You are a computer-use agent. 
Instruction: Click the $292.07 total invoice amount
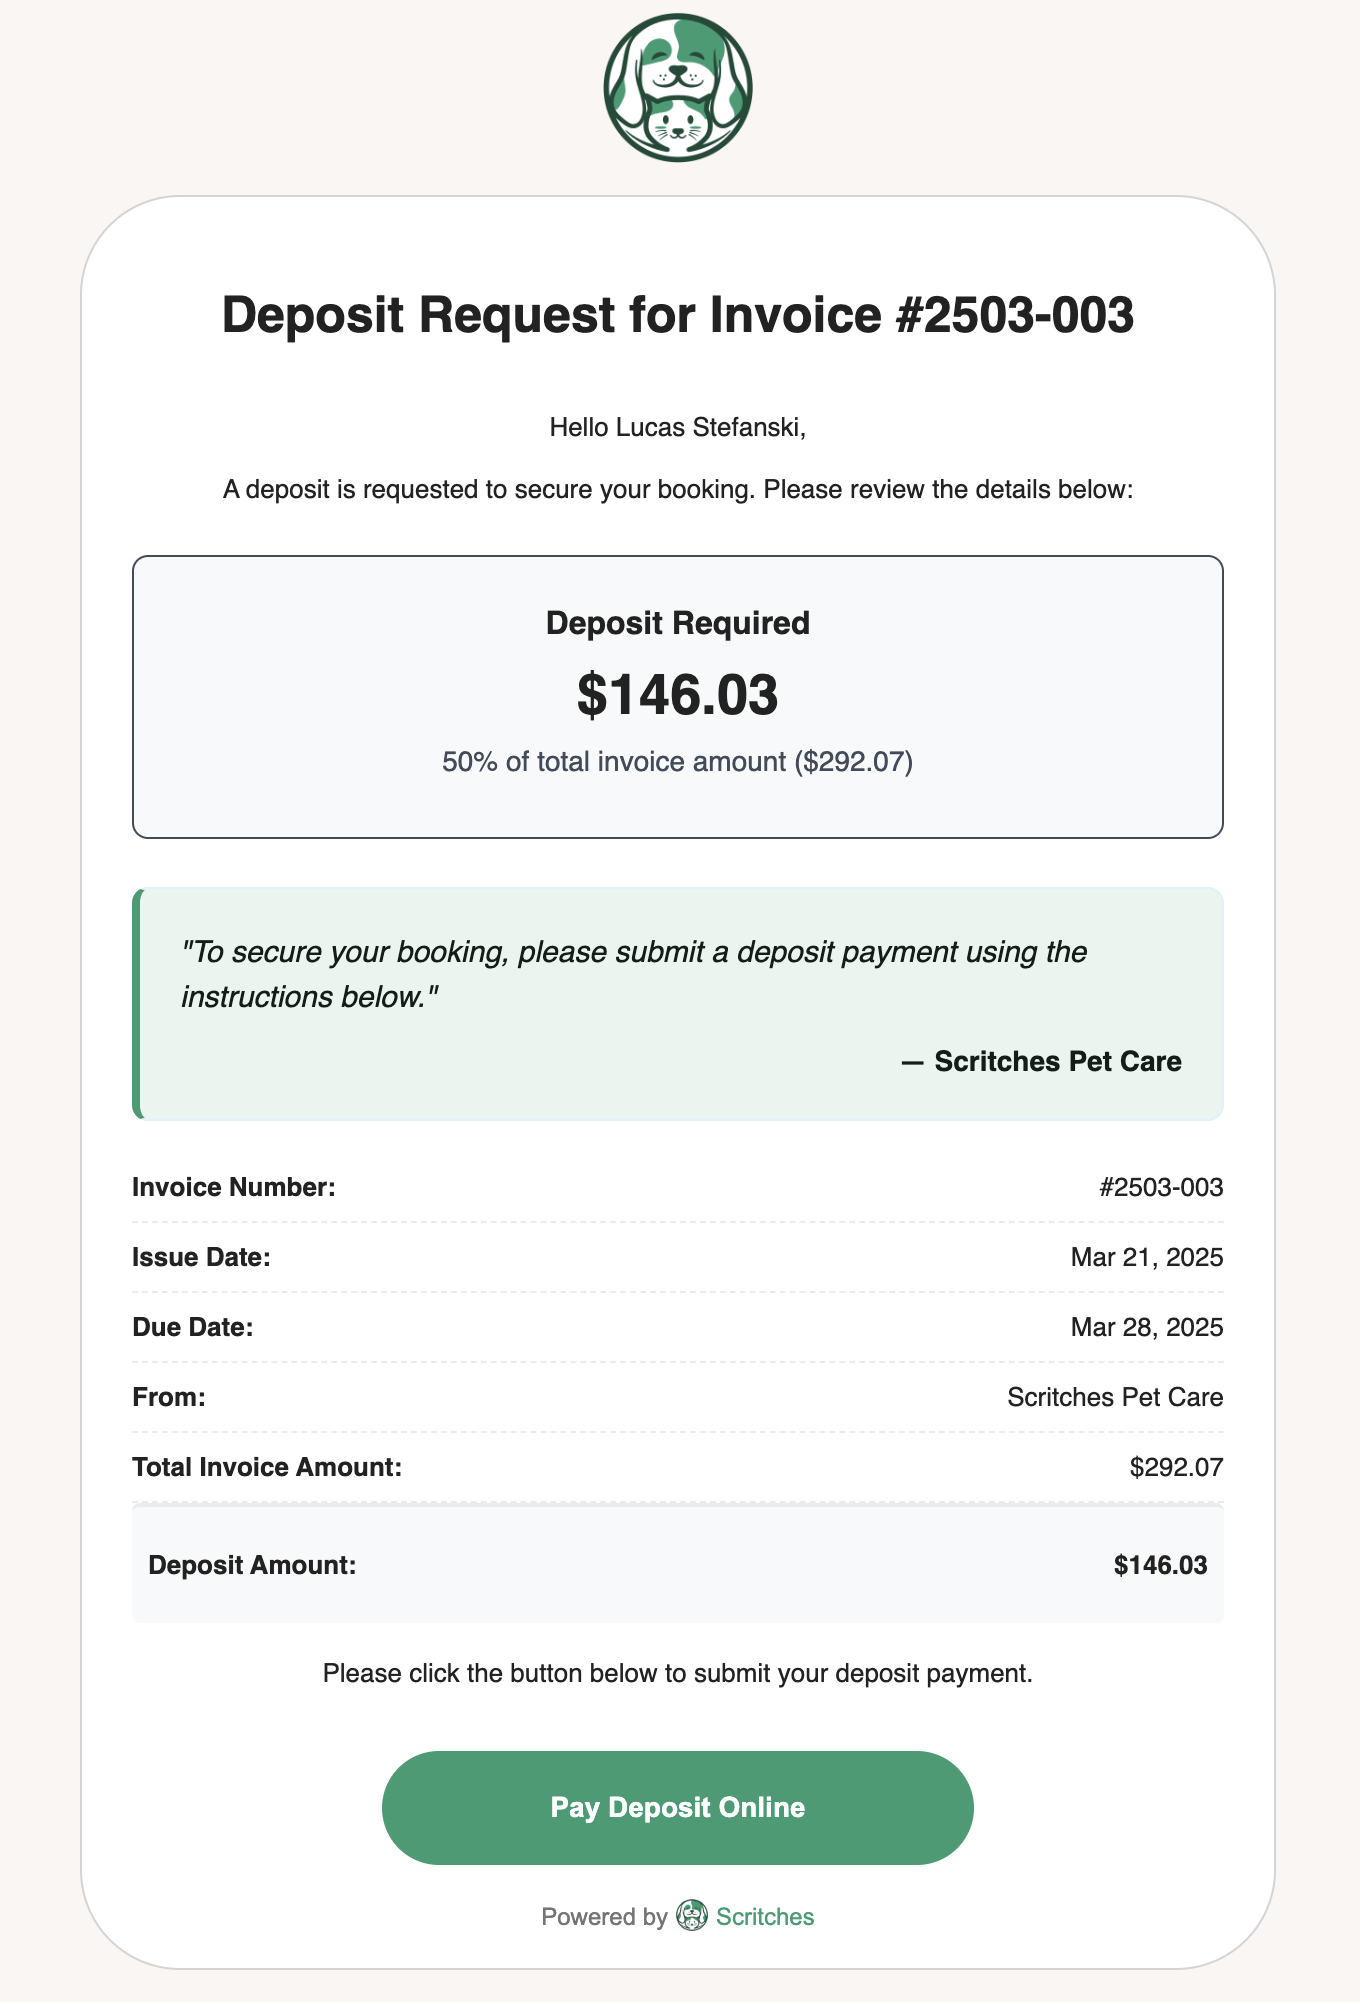pos(1176,1467)
